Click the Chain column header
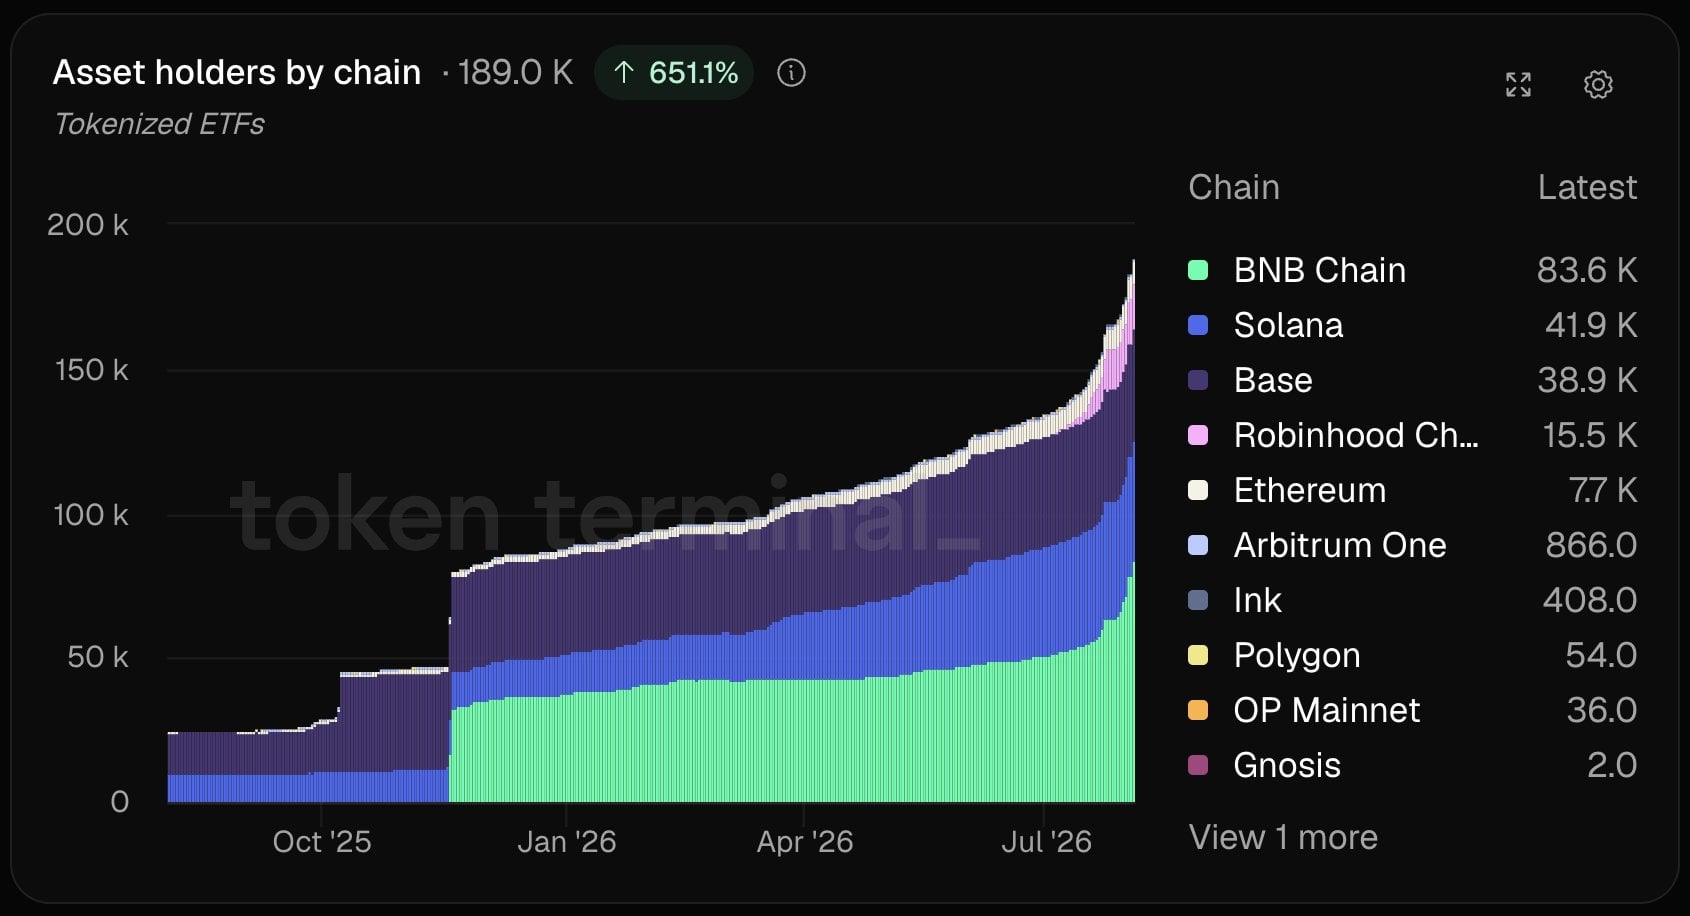This screenshot has height=916, width=1690. pyautogui.click(x=1234, y=187)
